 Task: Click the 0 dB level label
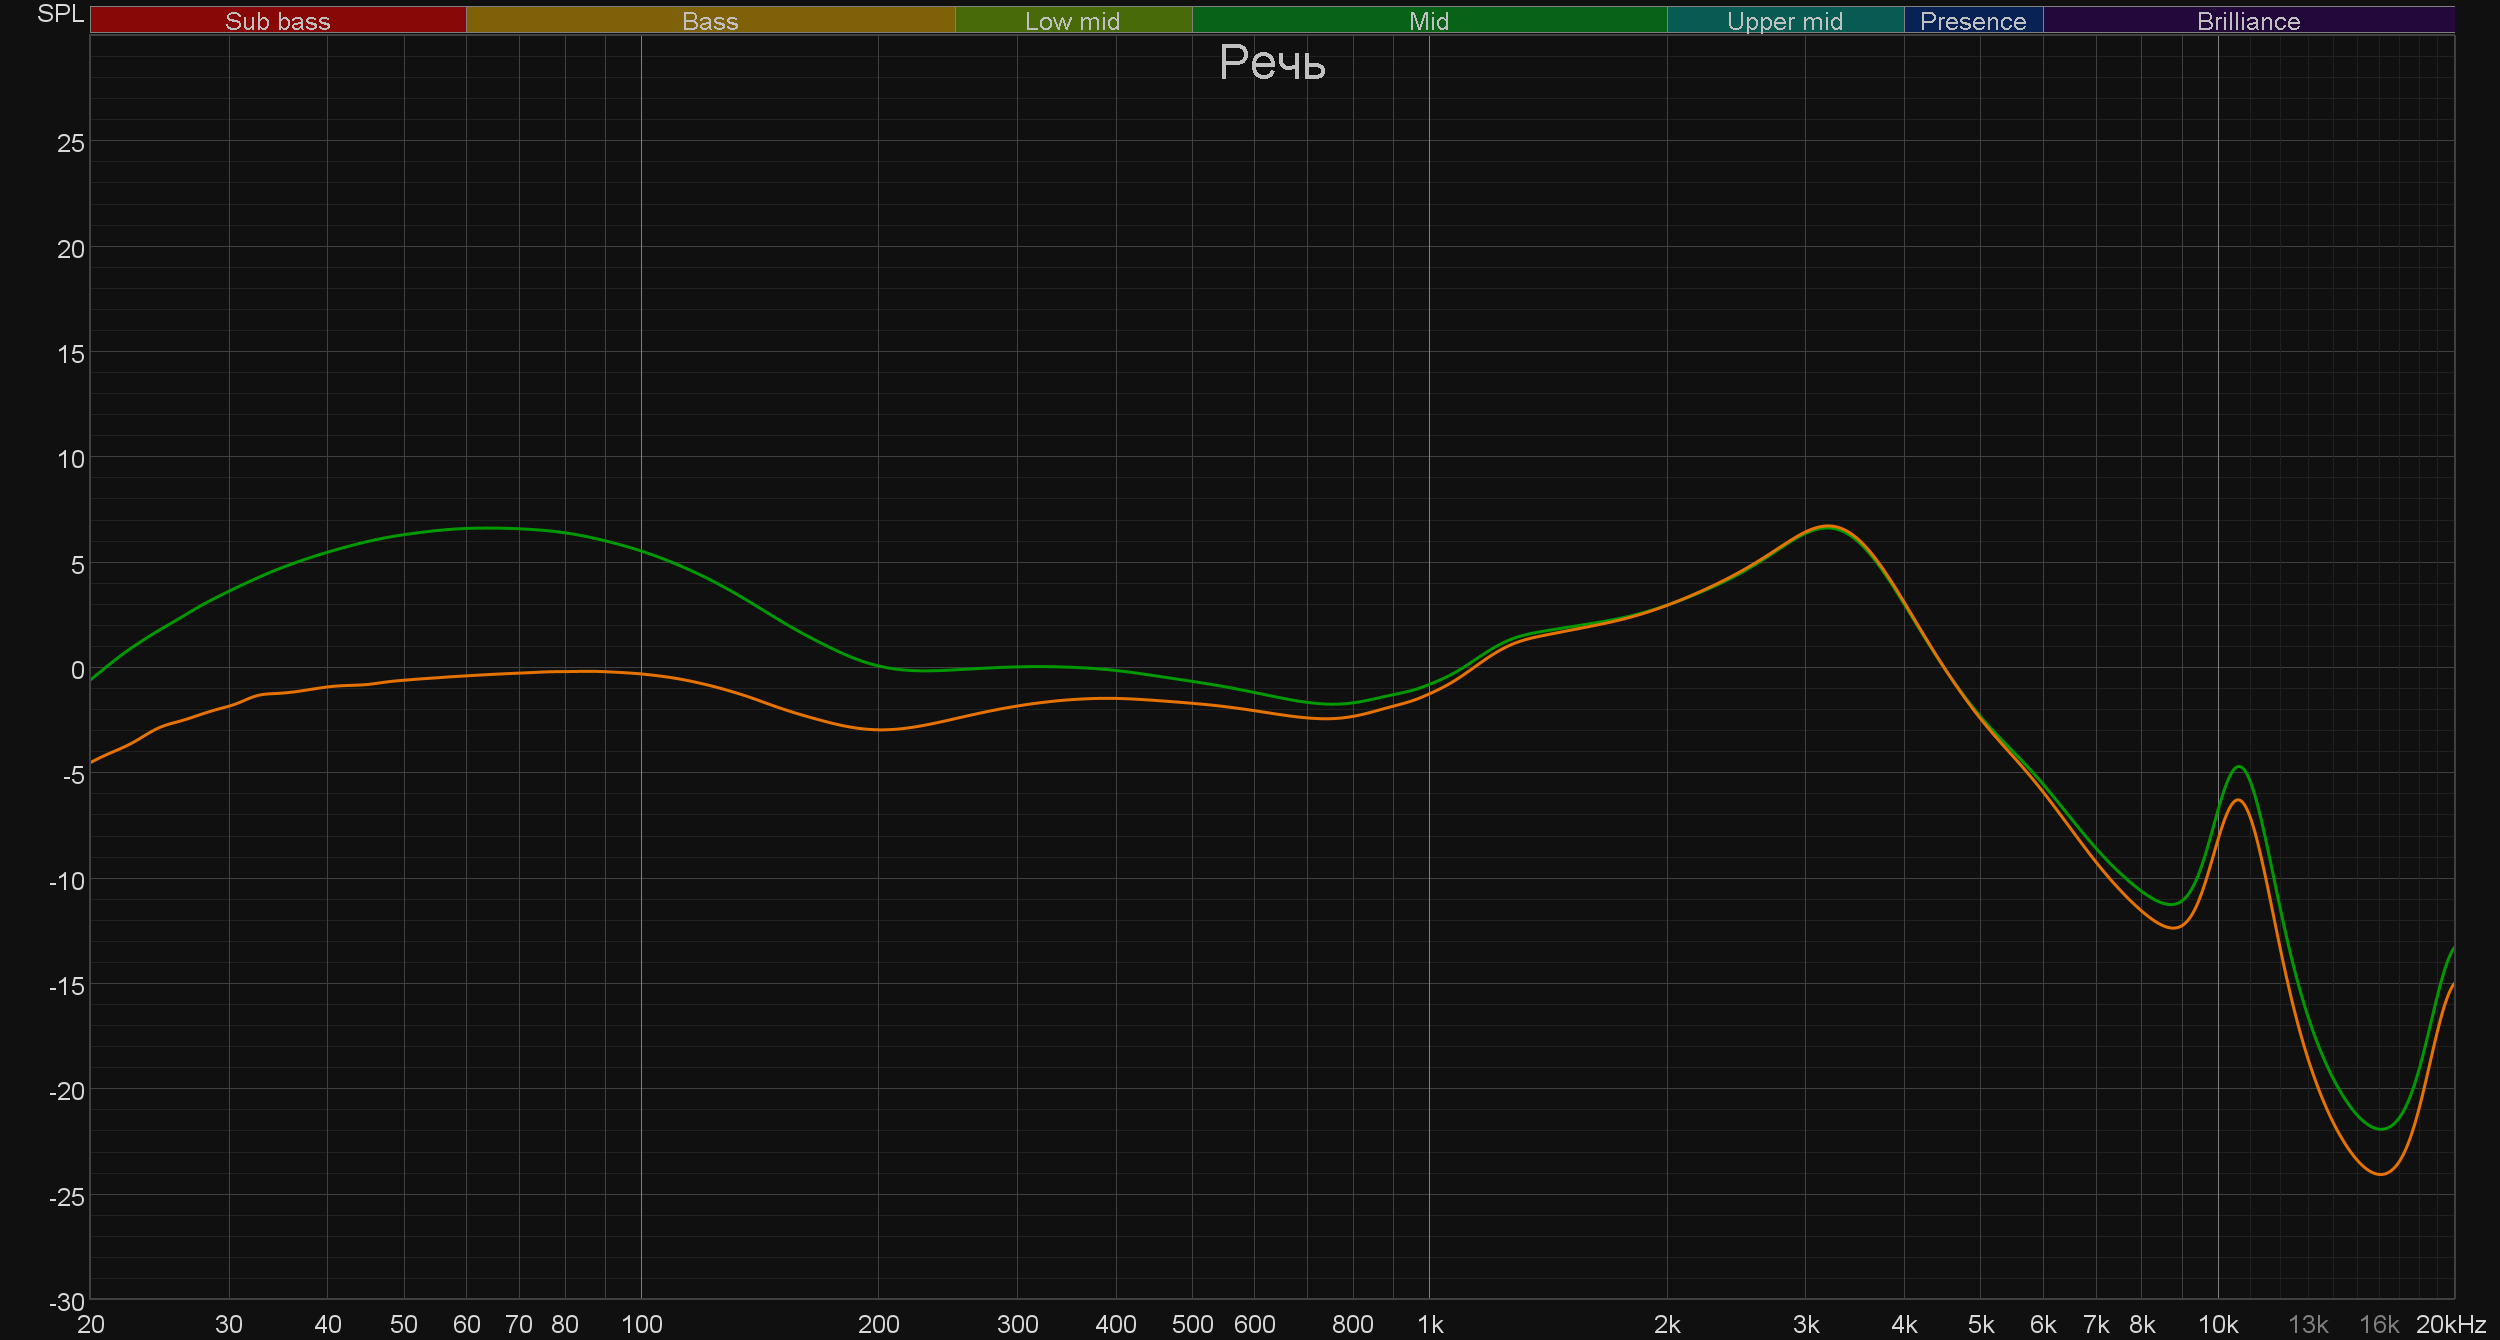[x=77, y=670]
